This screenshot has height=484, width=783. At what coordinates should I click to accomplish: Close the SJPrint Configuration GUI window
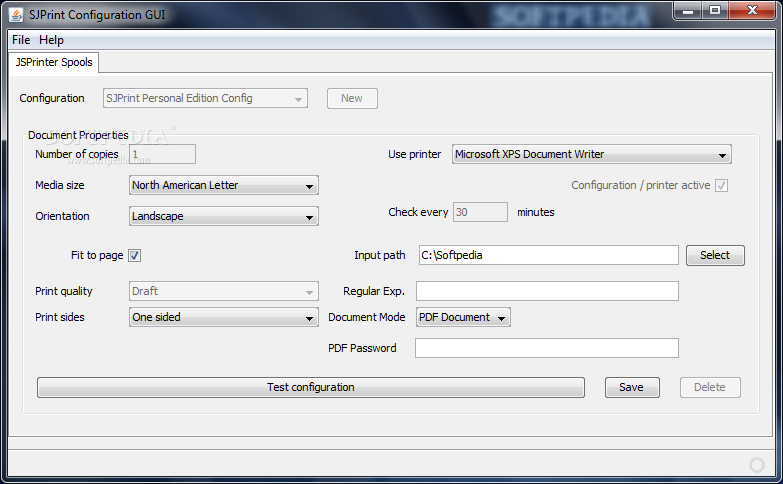click(x=753, y=10)
